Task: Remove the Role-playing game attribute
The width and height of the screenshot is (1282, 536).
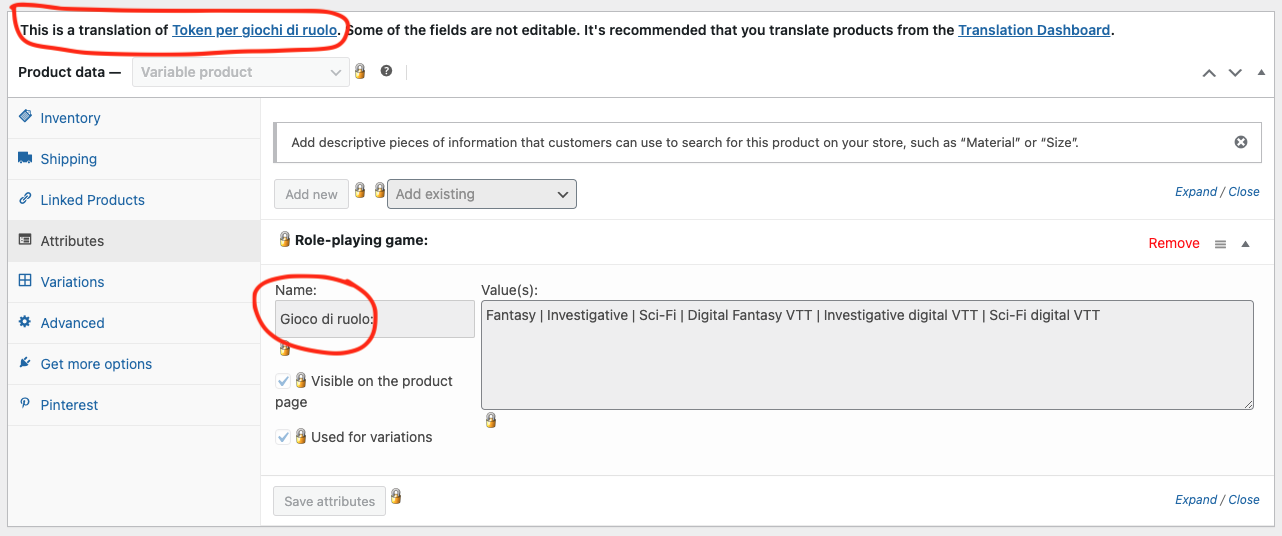Action: click(1174, 243)
